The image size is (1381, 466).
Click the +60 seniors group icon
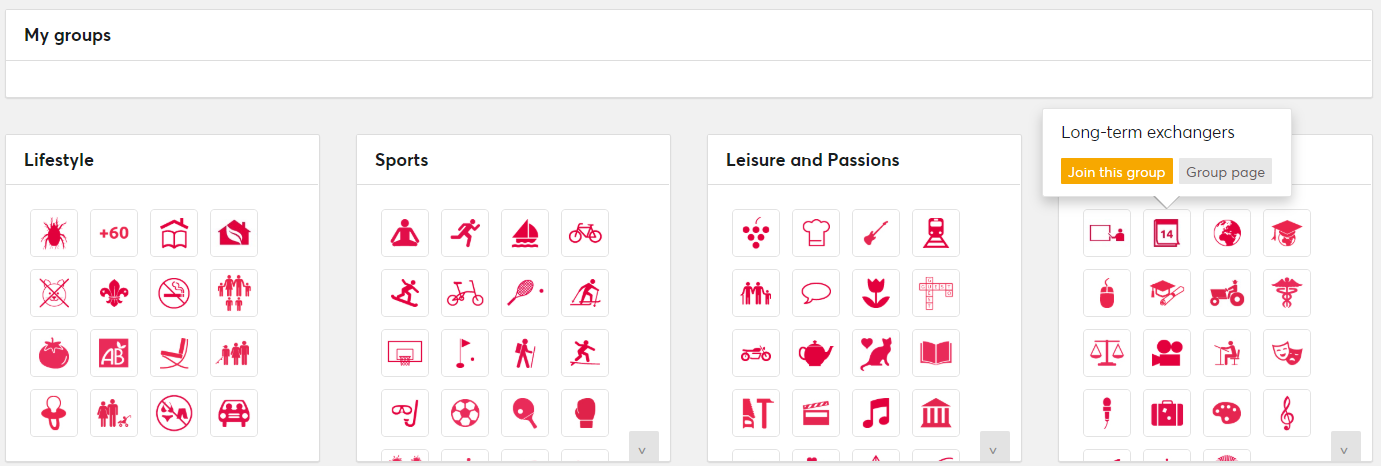pyautogui.click(x=114, y=233)
